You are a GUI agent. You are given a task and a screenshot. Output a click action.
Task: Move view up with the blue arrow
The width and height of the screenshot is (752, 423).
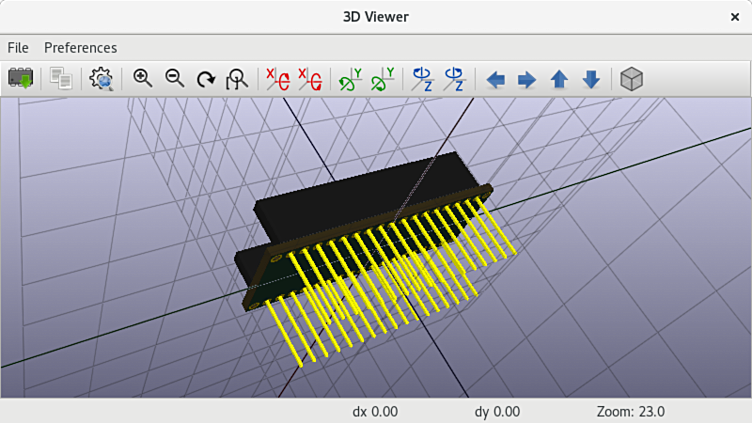click(x=559, y=79)
